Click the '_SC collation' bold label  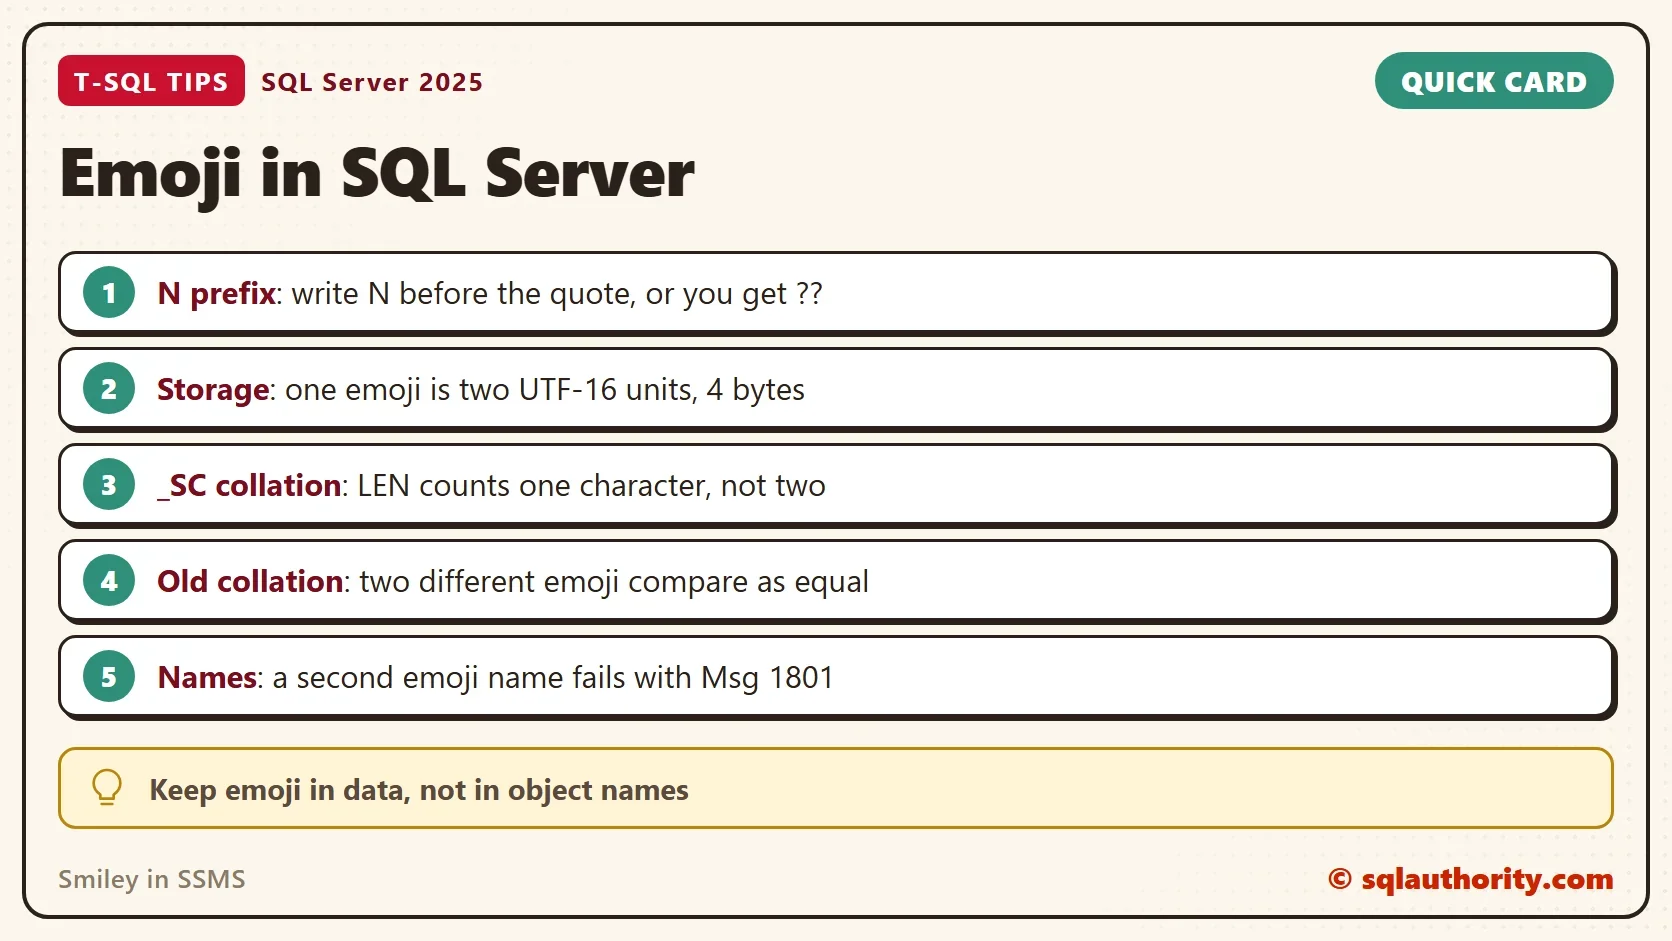coord(249,485)
